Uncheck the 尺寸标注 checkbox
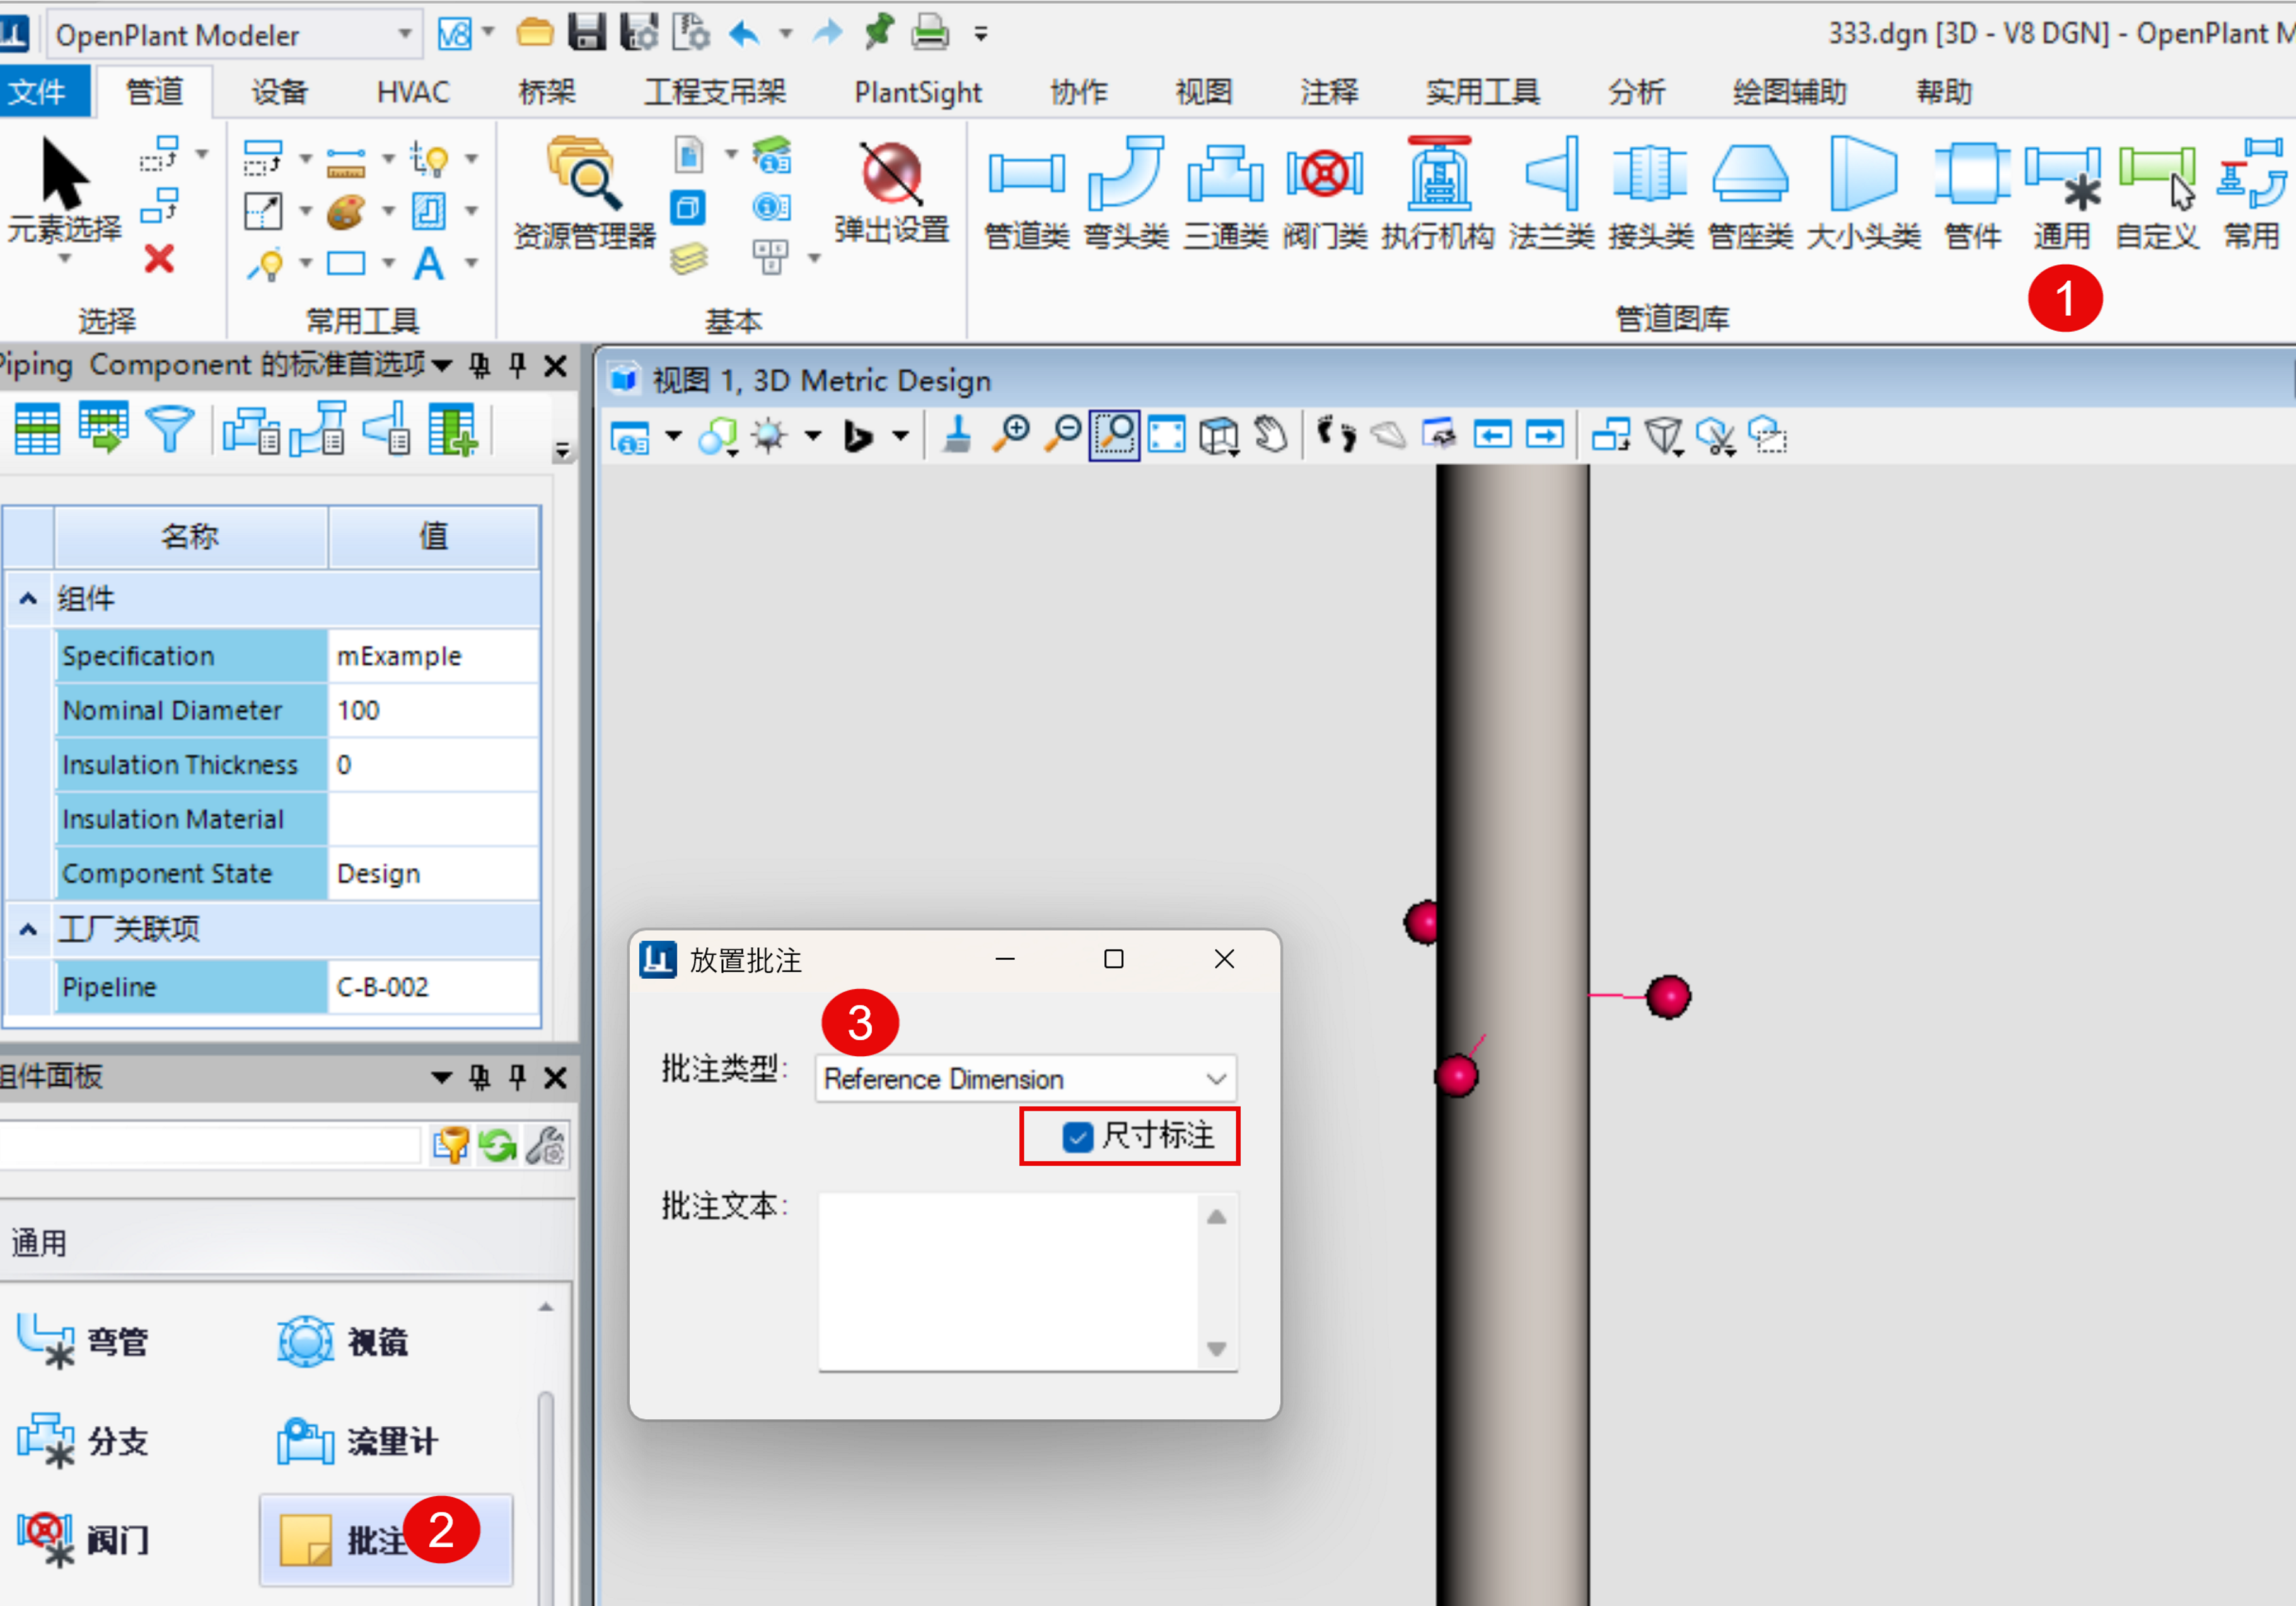The height and width of the screenshot is (1606, 2296). pos(1077,1136)
